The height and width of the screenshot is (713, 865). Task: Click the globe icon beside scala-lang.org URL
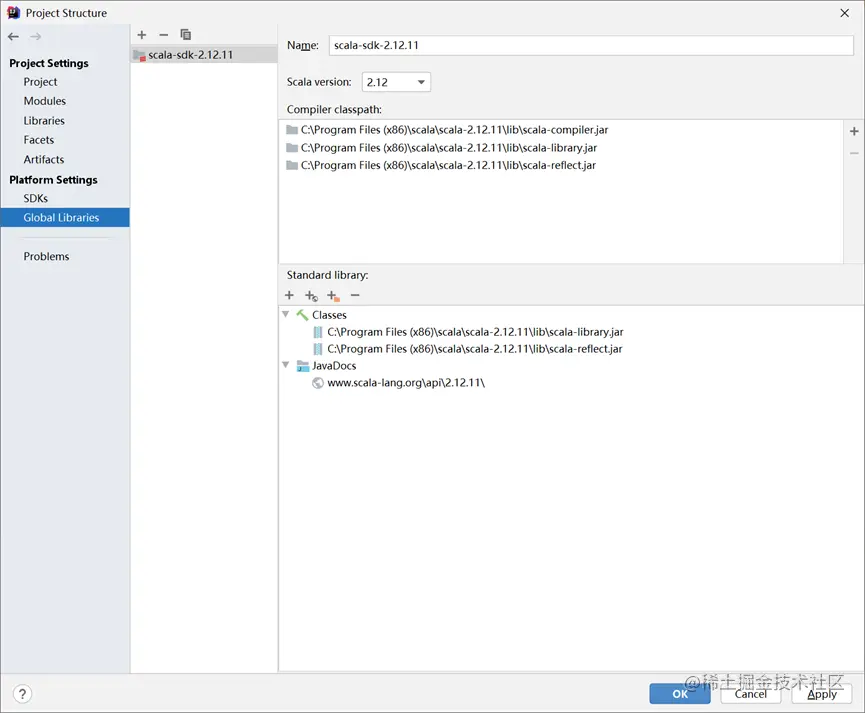(318, 383)
